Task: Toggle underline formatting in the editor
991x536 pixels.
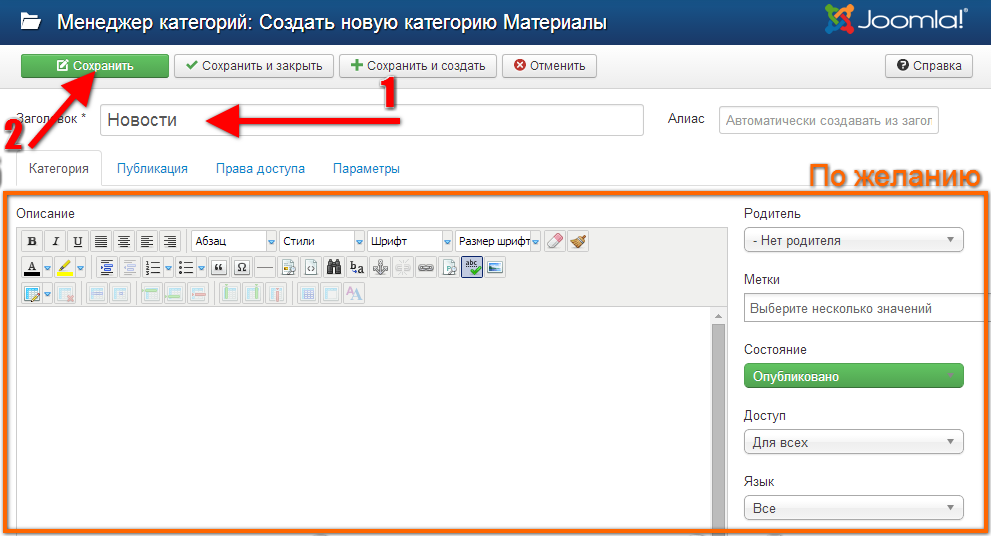Action: click(x=78, y=241)
